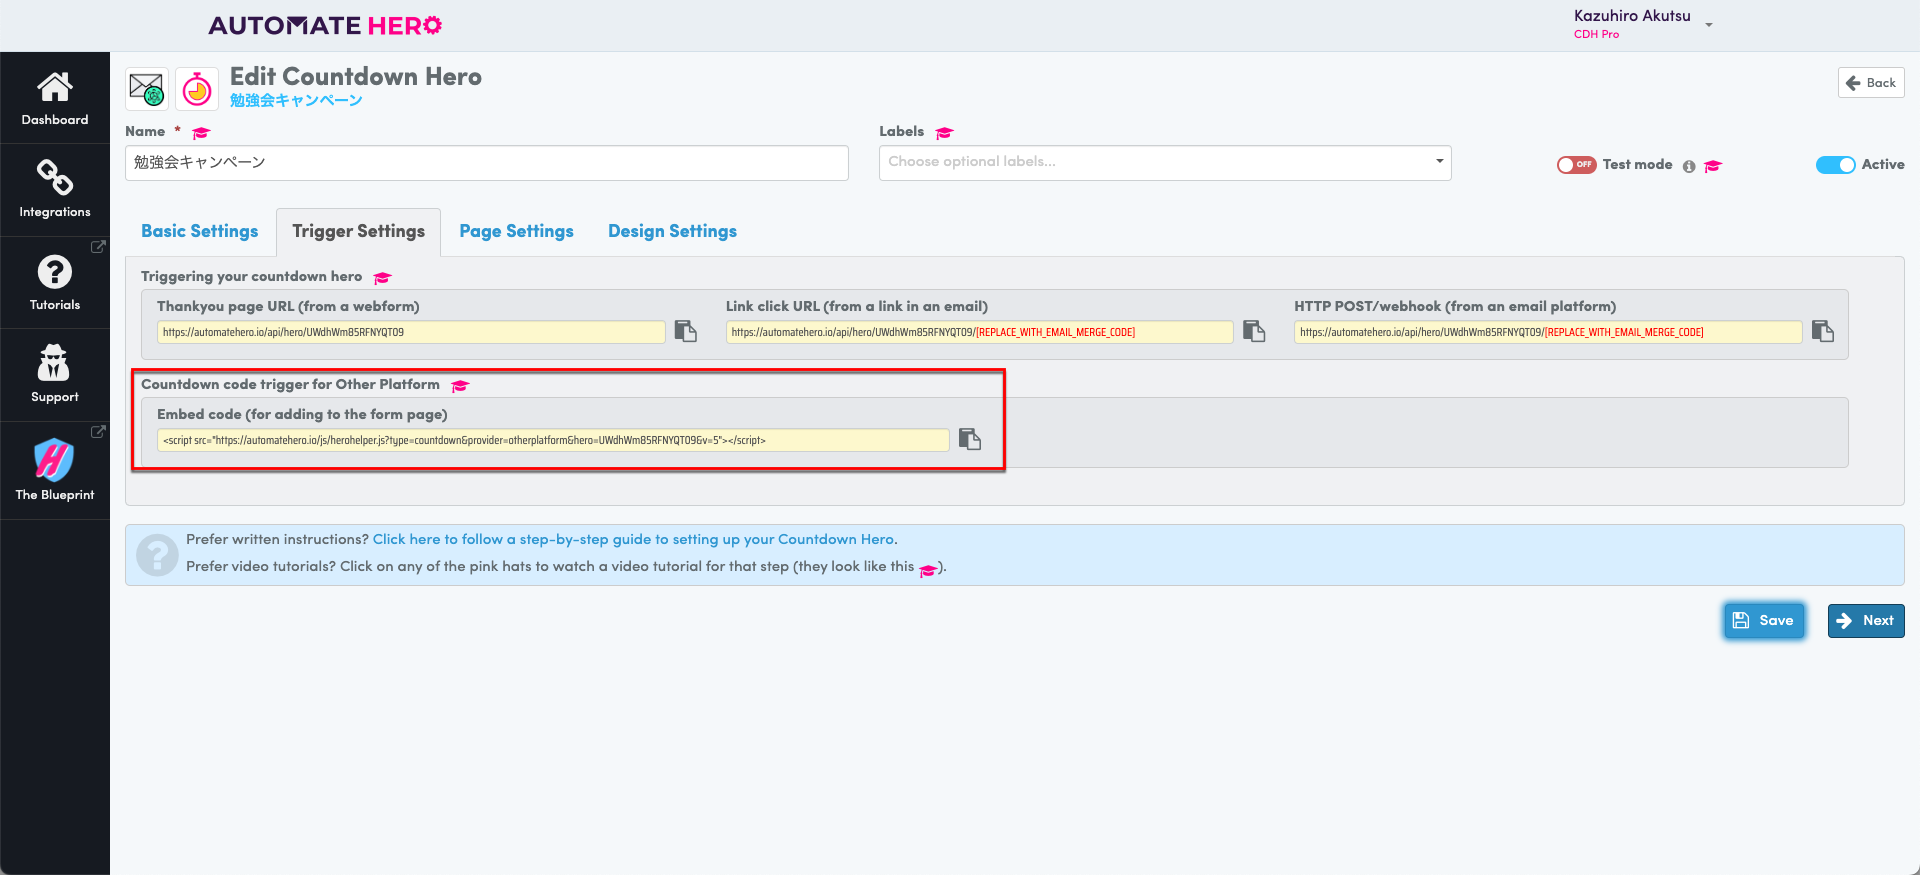Screen dimensions: 1920x875
Task: Open The Blueprint sidebar icon
Action: [x=54, y=460]
